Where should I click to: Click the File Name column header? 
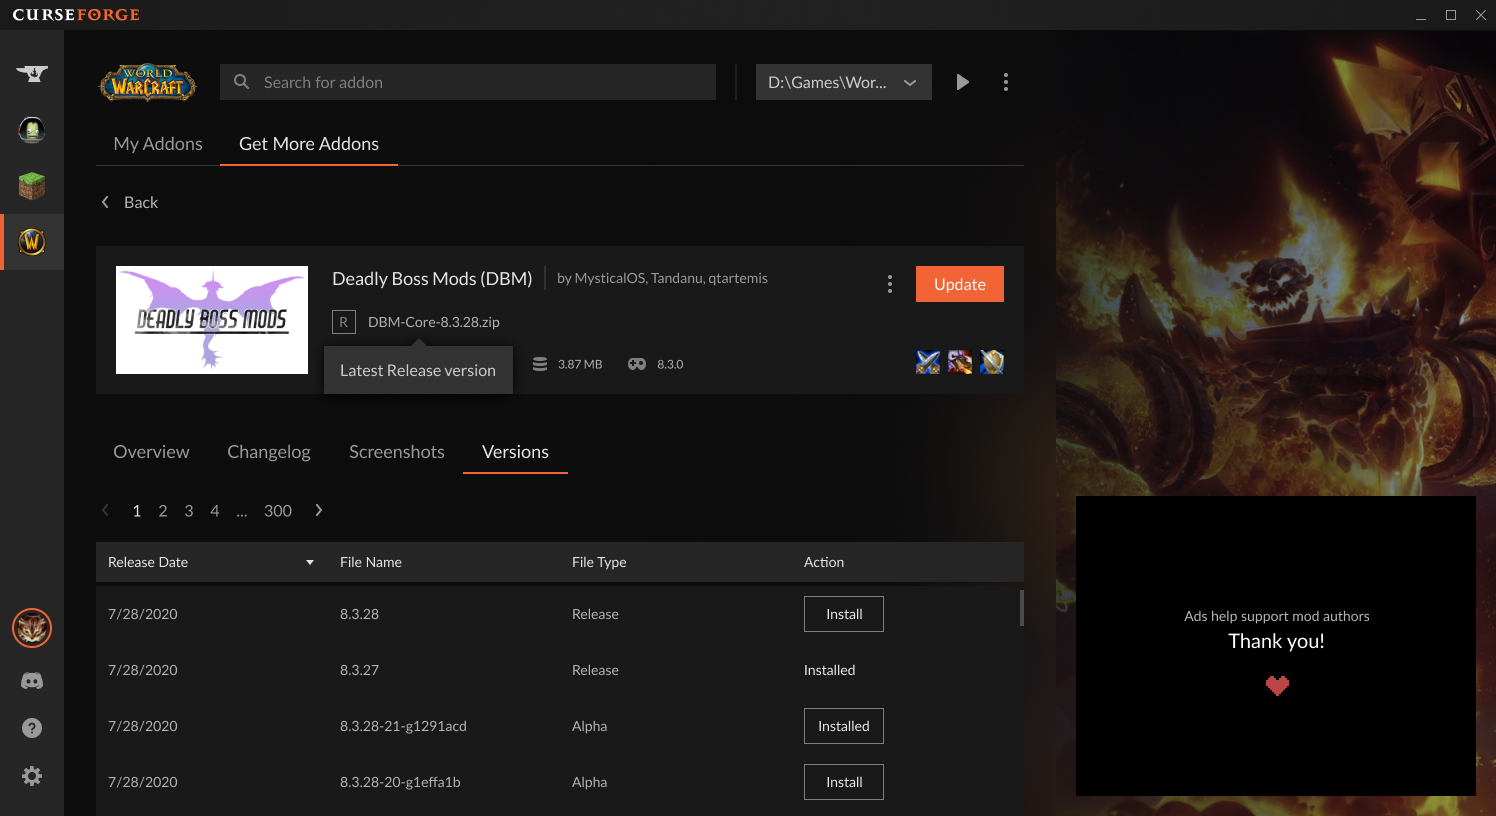pos(371,562)
